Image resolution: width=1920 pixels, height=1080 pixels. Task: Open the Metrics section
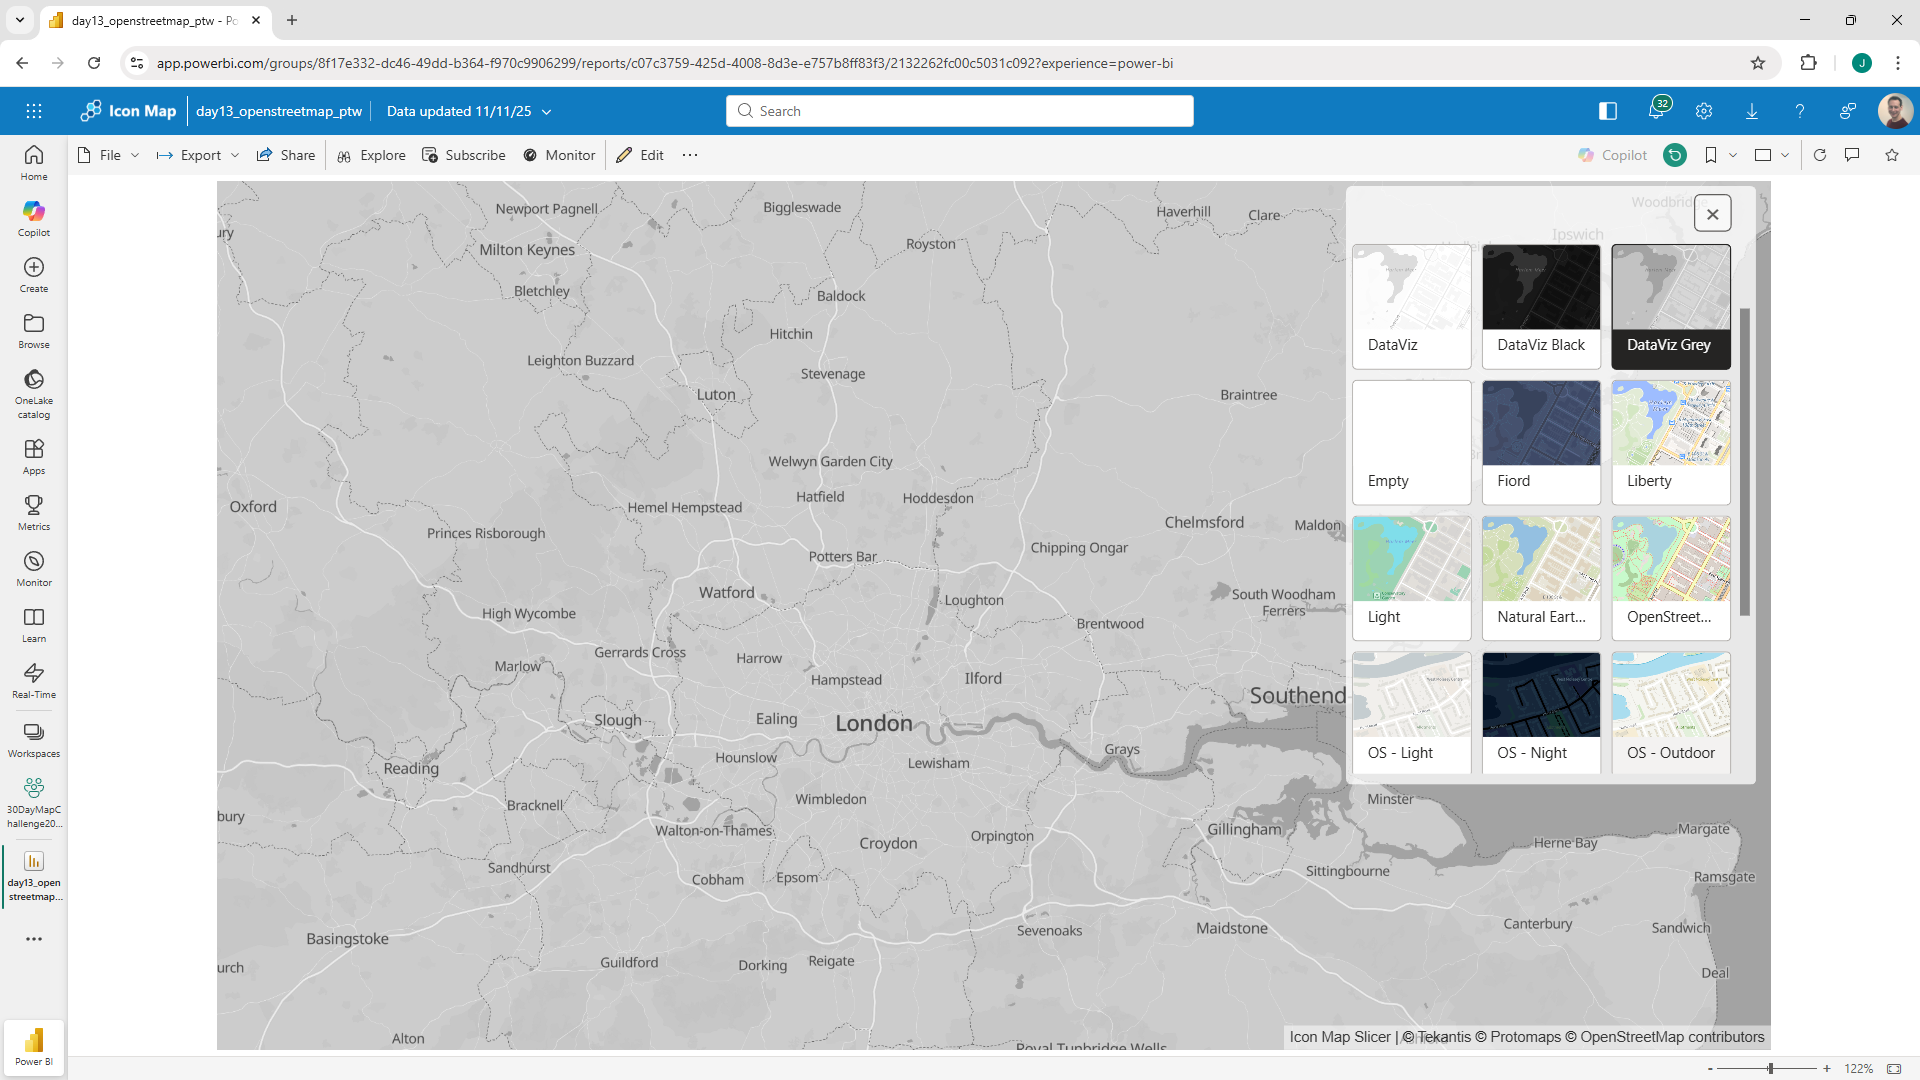coord(33,511)
